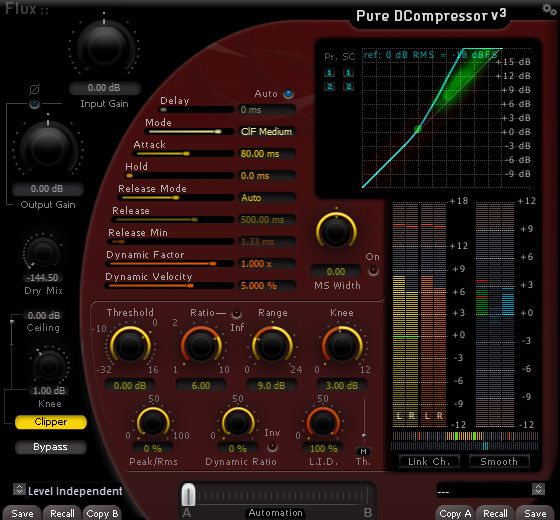Click the Dynamic Ratio knob
560x520 pixels.
point(238,423)
